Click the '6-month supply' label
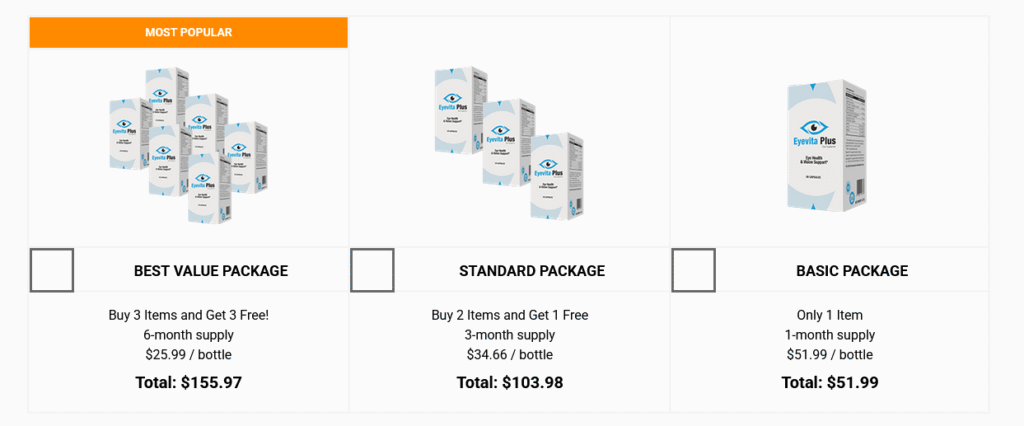 pos(189,335)
